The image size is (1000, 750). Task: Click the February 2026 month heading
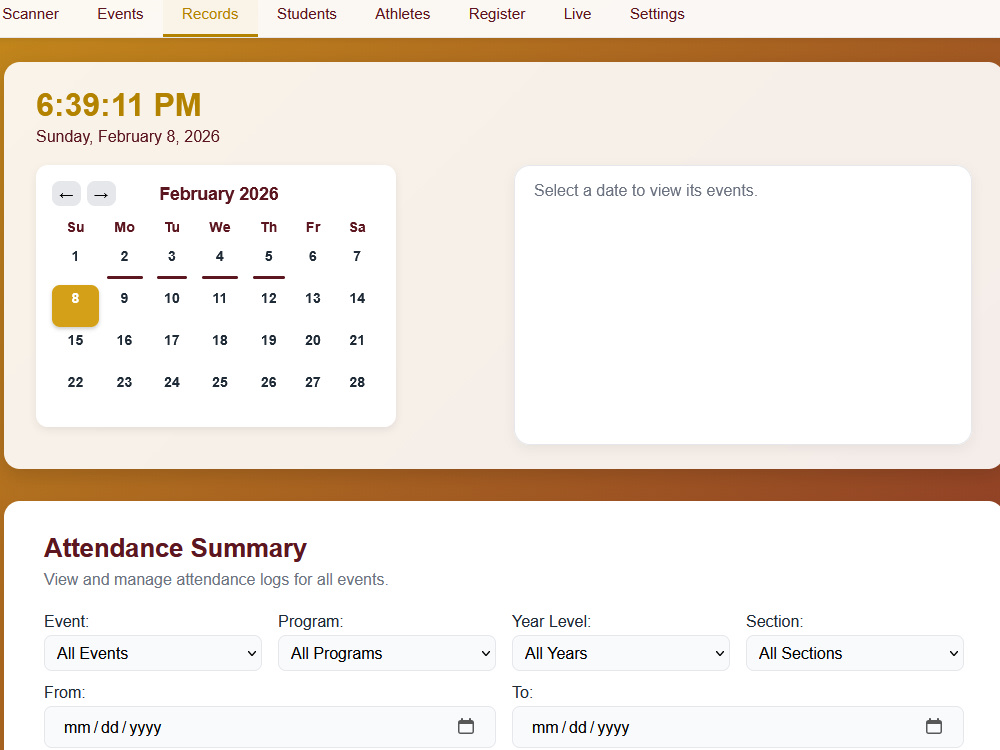[219, 194]
